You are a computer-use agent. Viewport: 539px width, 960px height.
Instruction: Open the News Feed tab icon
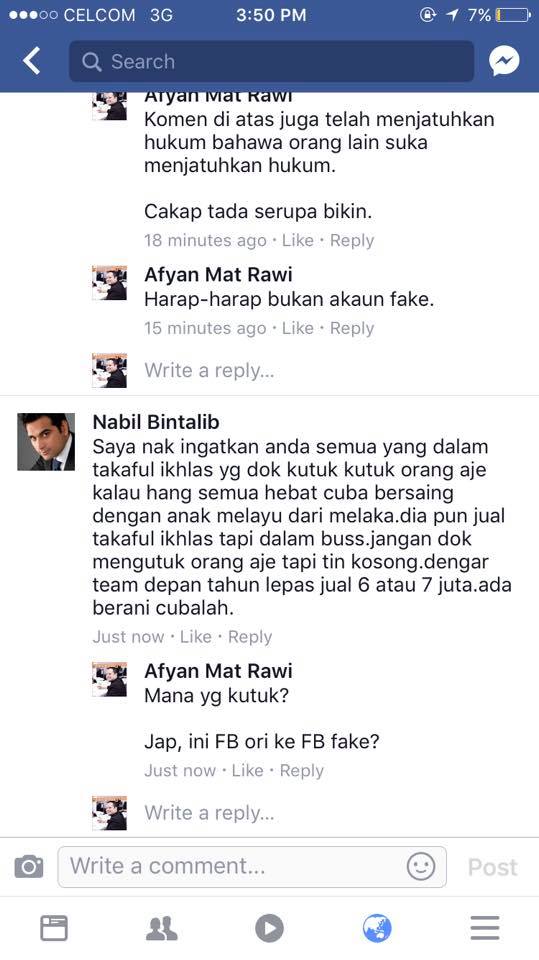(54, 928)
